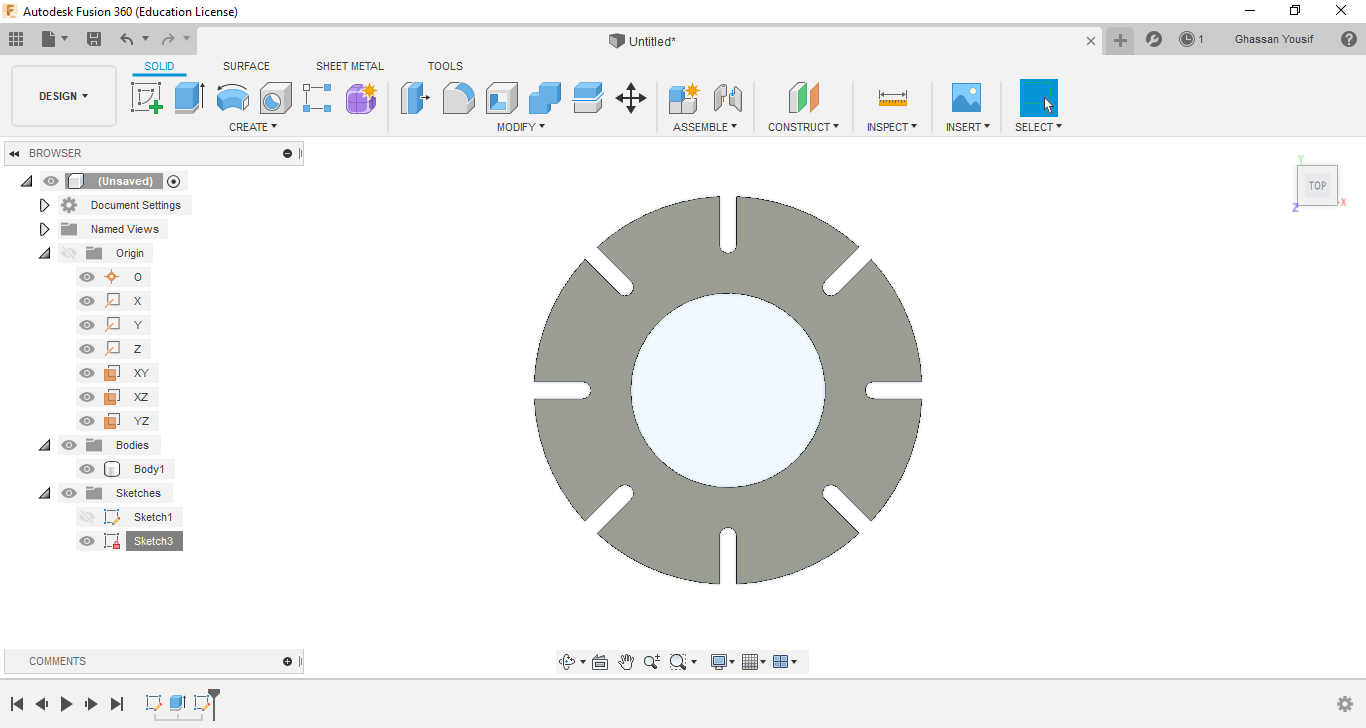Screen dimensions: 1366x728
Task: Hide Body1
Action: pos(87,469)
